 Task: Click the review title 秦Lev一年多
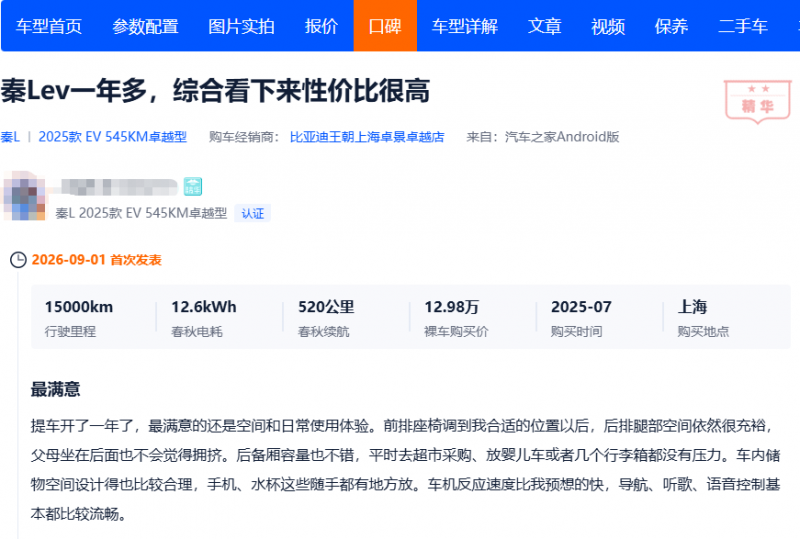pos(215,91)
